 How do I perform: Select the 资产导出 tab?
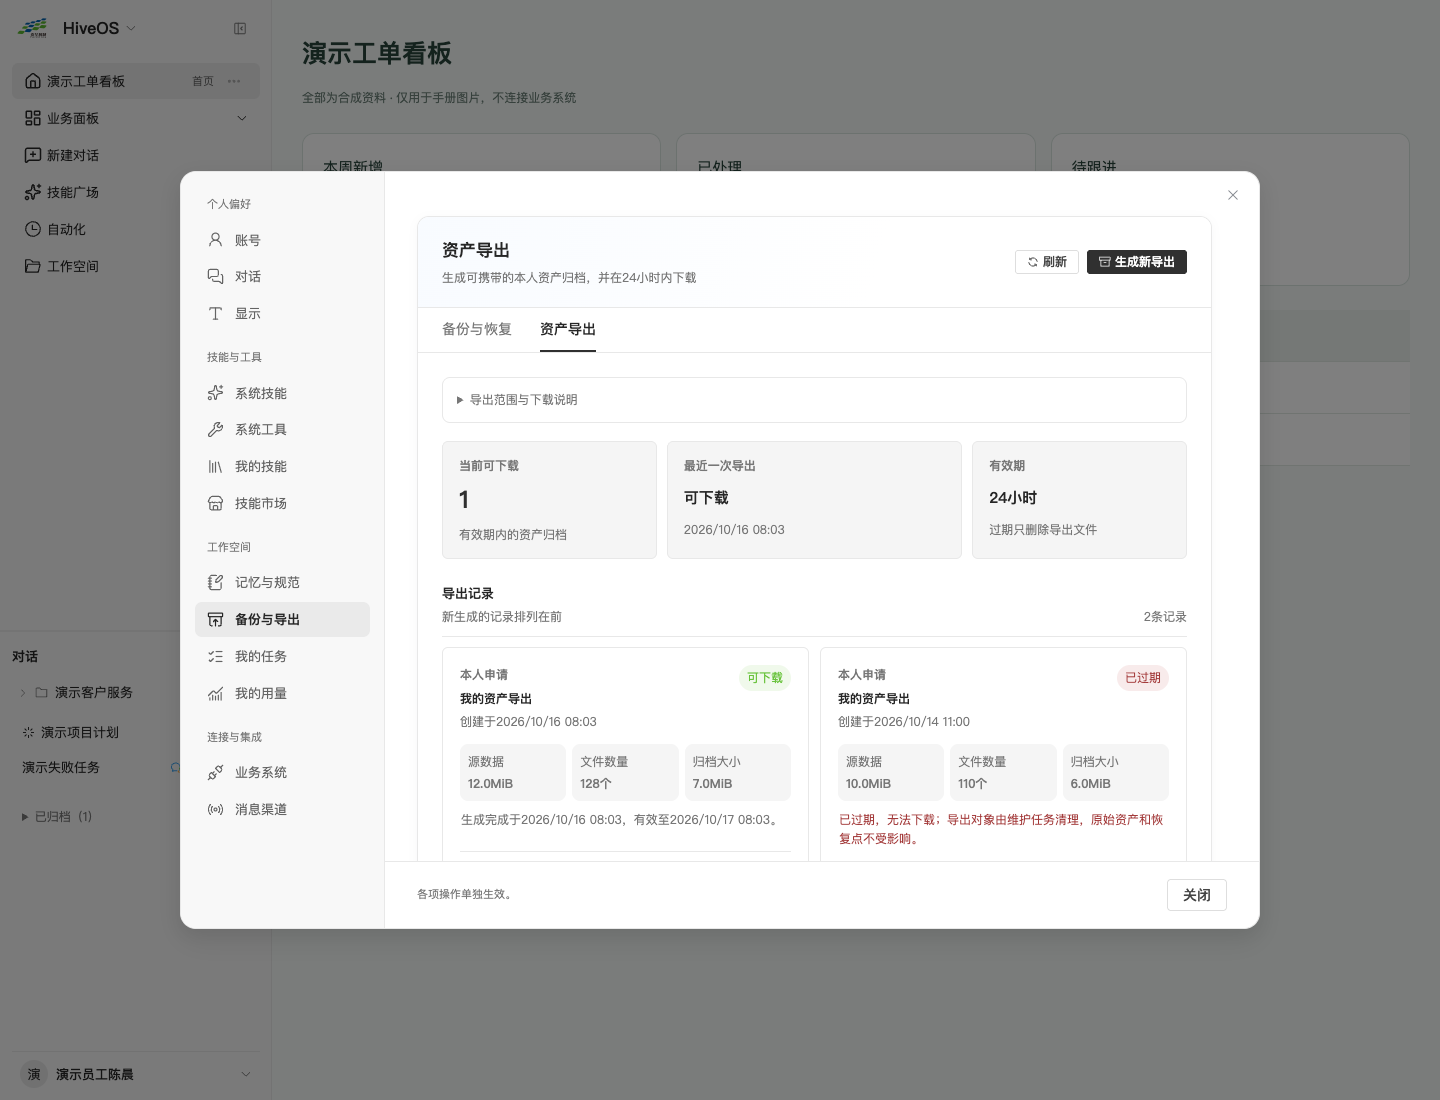click(568, 329)
